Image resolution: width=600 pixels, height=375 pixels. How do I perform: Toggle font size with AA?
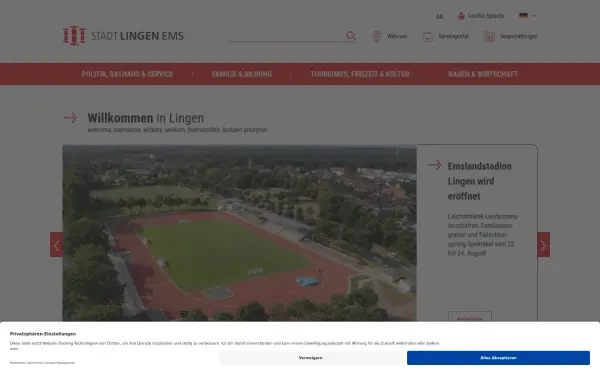pyautogui.click(x=439, y=16)
